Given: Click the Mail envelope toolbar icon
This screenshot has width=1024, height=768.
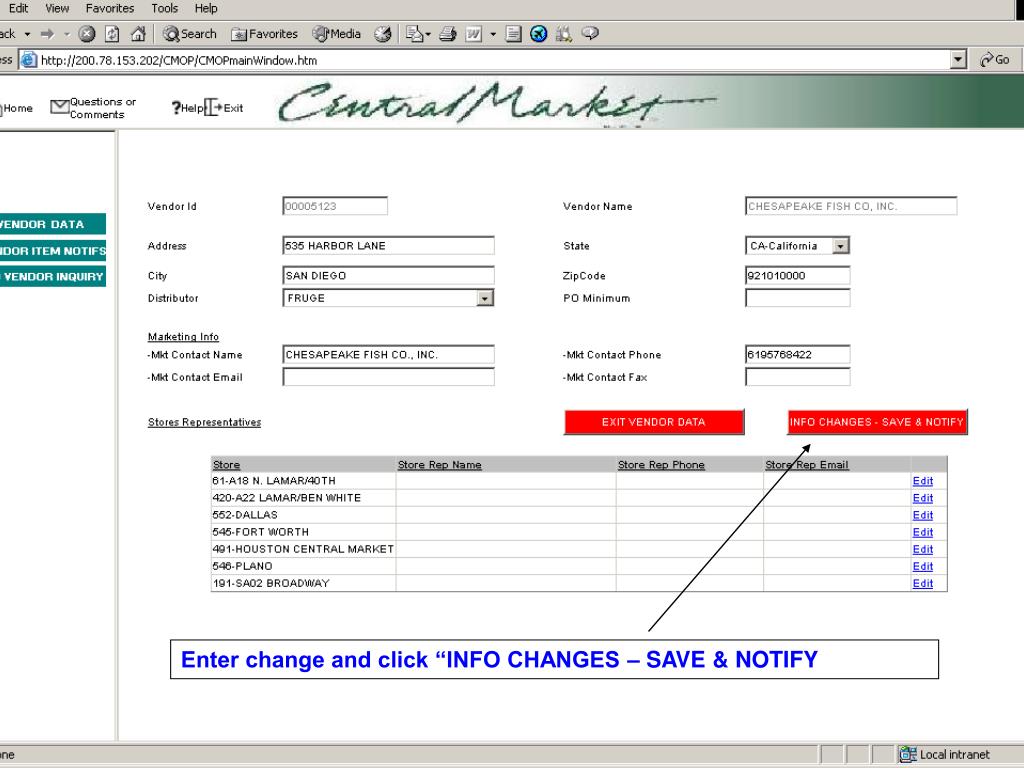Looking at the screenshot, I should coord(415,34).
